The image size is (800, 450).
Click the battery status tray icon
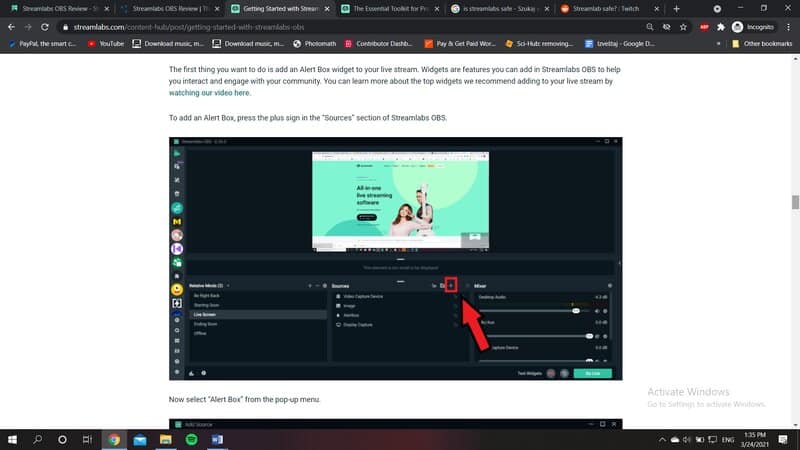[699, 439]
